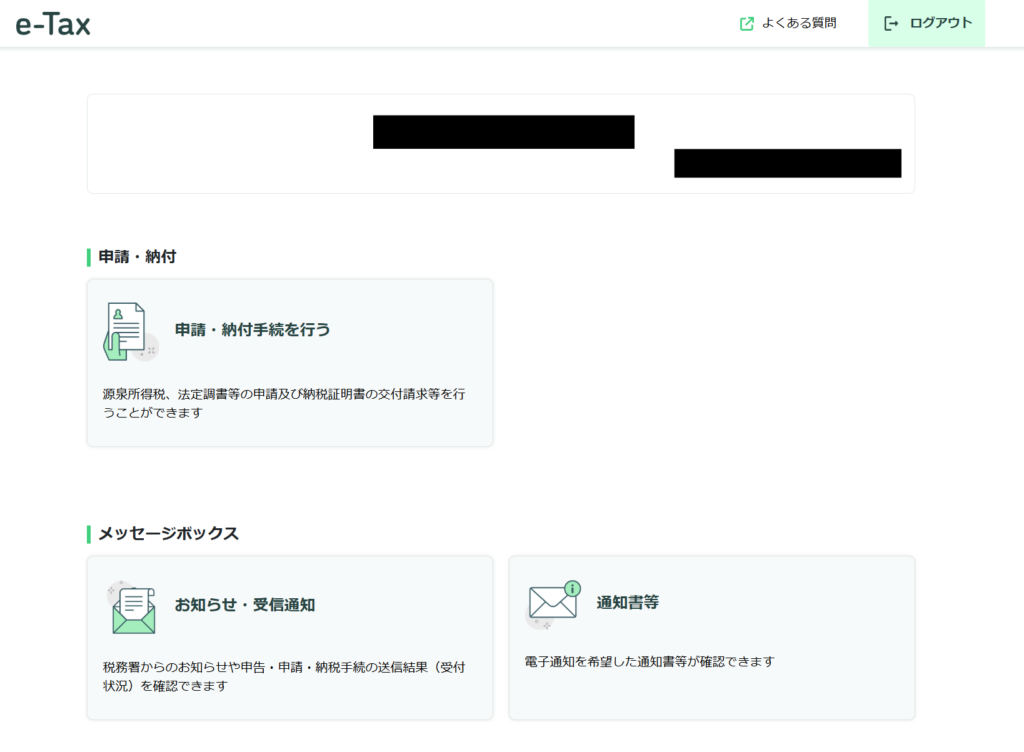Image resolution: width=1024 pixels, height=752 pixels.
Task: Click the 申請・納付 section heading
Action: [x=137, y=257]
